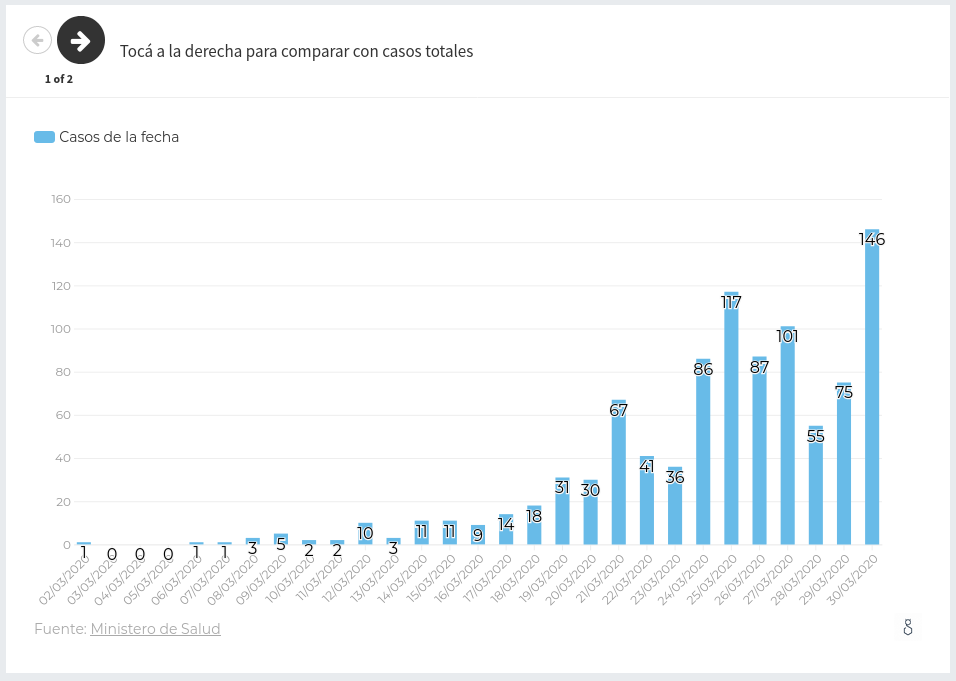The height and width of the screenshot is (681, 956).
Task: Go to next slide with right arrow
Action: point(80,40)
